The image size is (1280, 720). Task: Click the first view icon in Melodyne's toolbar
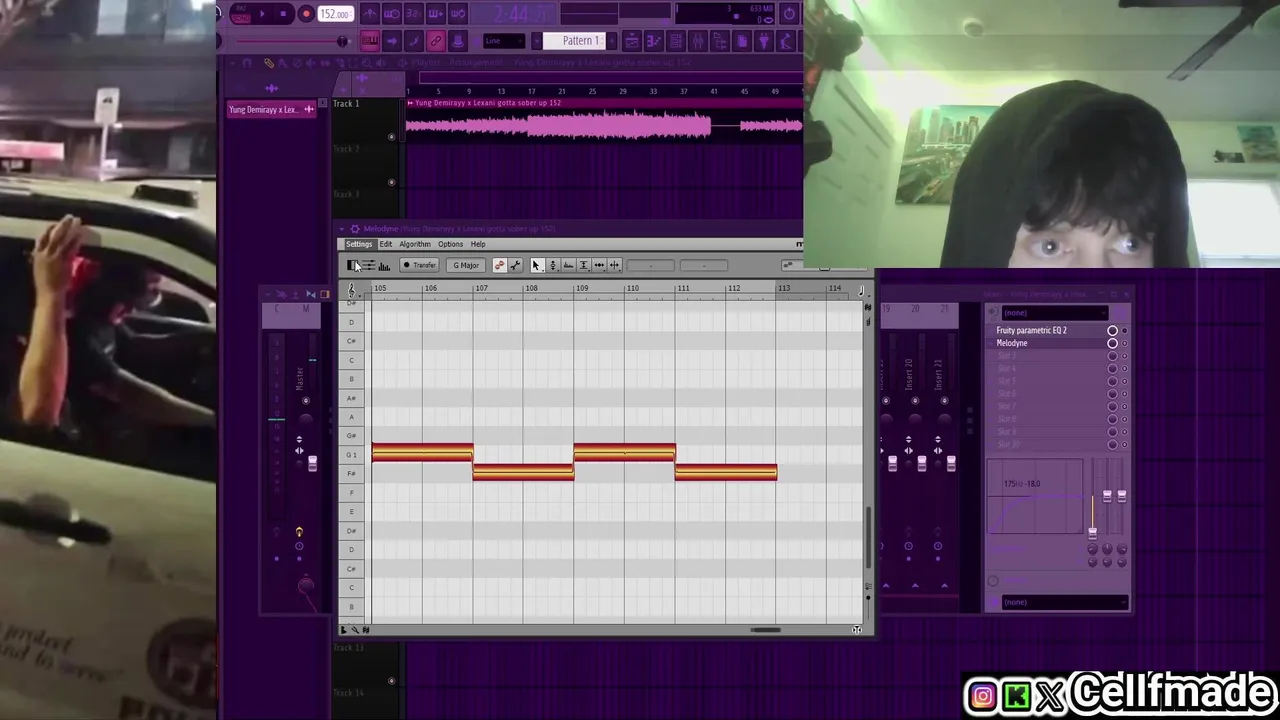point(351,265)
